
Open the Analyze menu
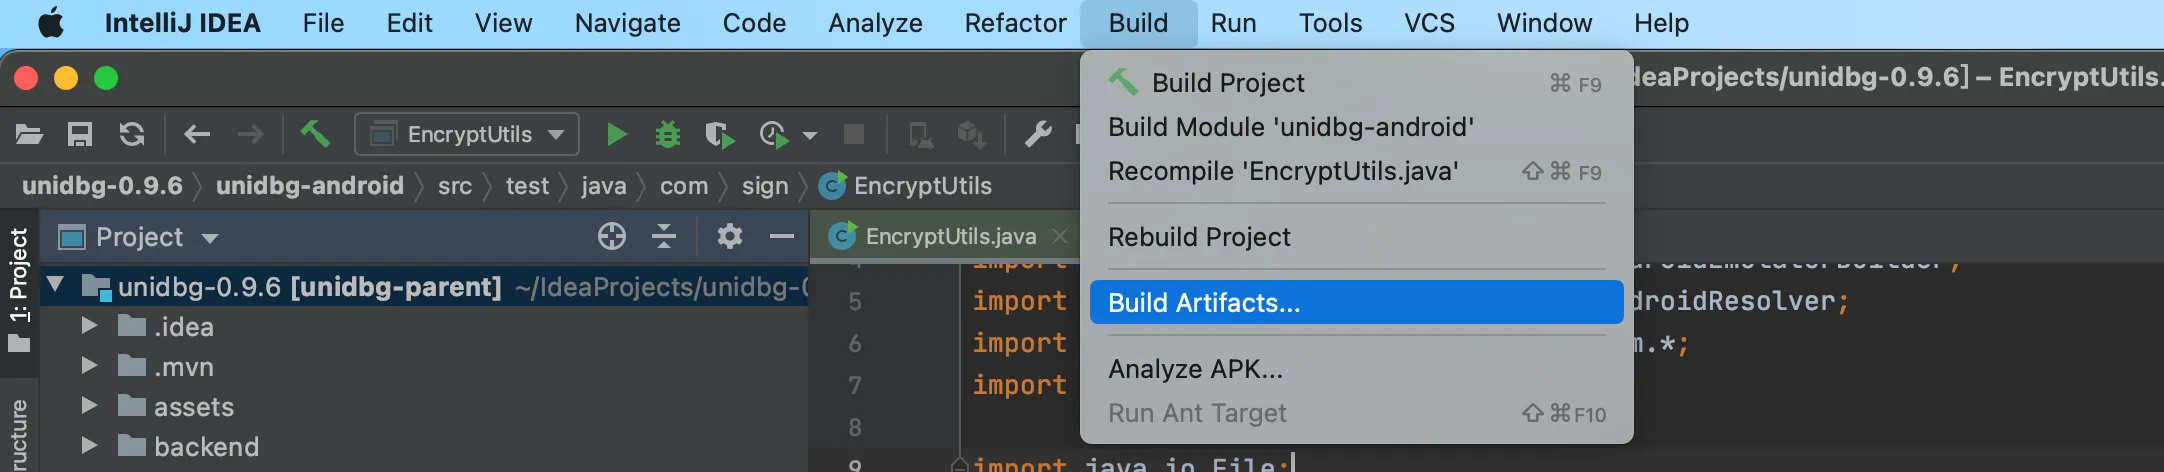click(875, 22)
